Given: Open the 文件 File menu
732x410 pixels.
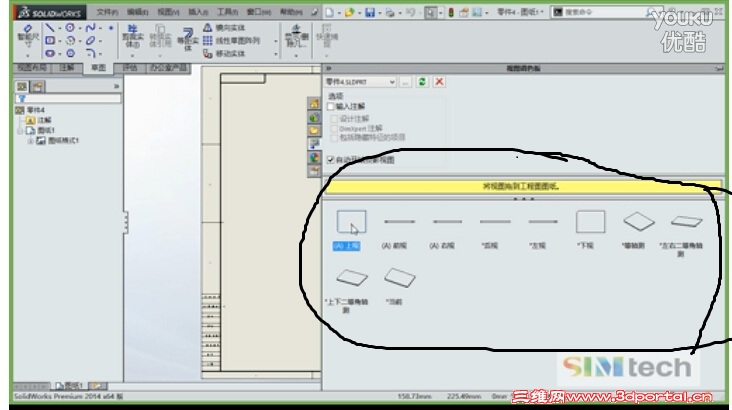Looking at the screenshot, I should [x=107, y=12].
